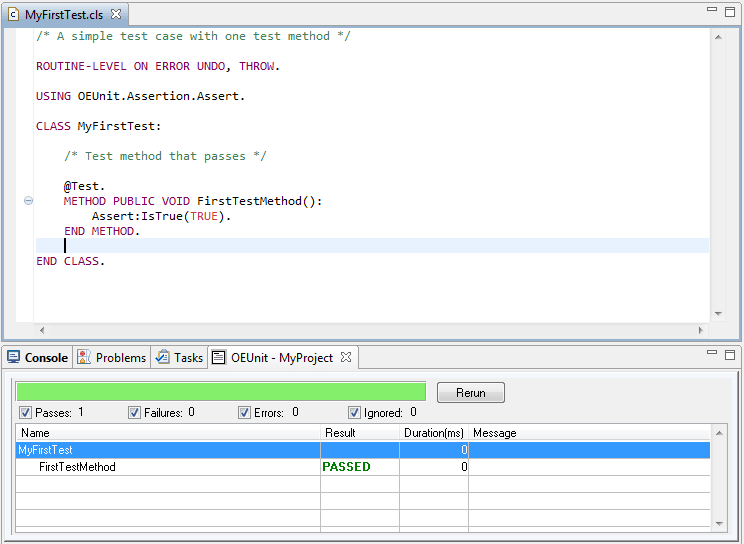
Task: Open the Problems tab
Action: point(112,357)
